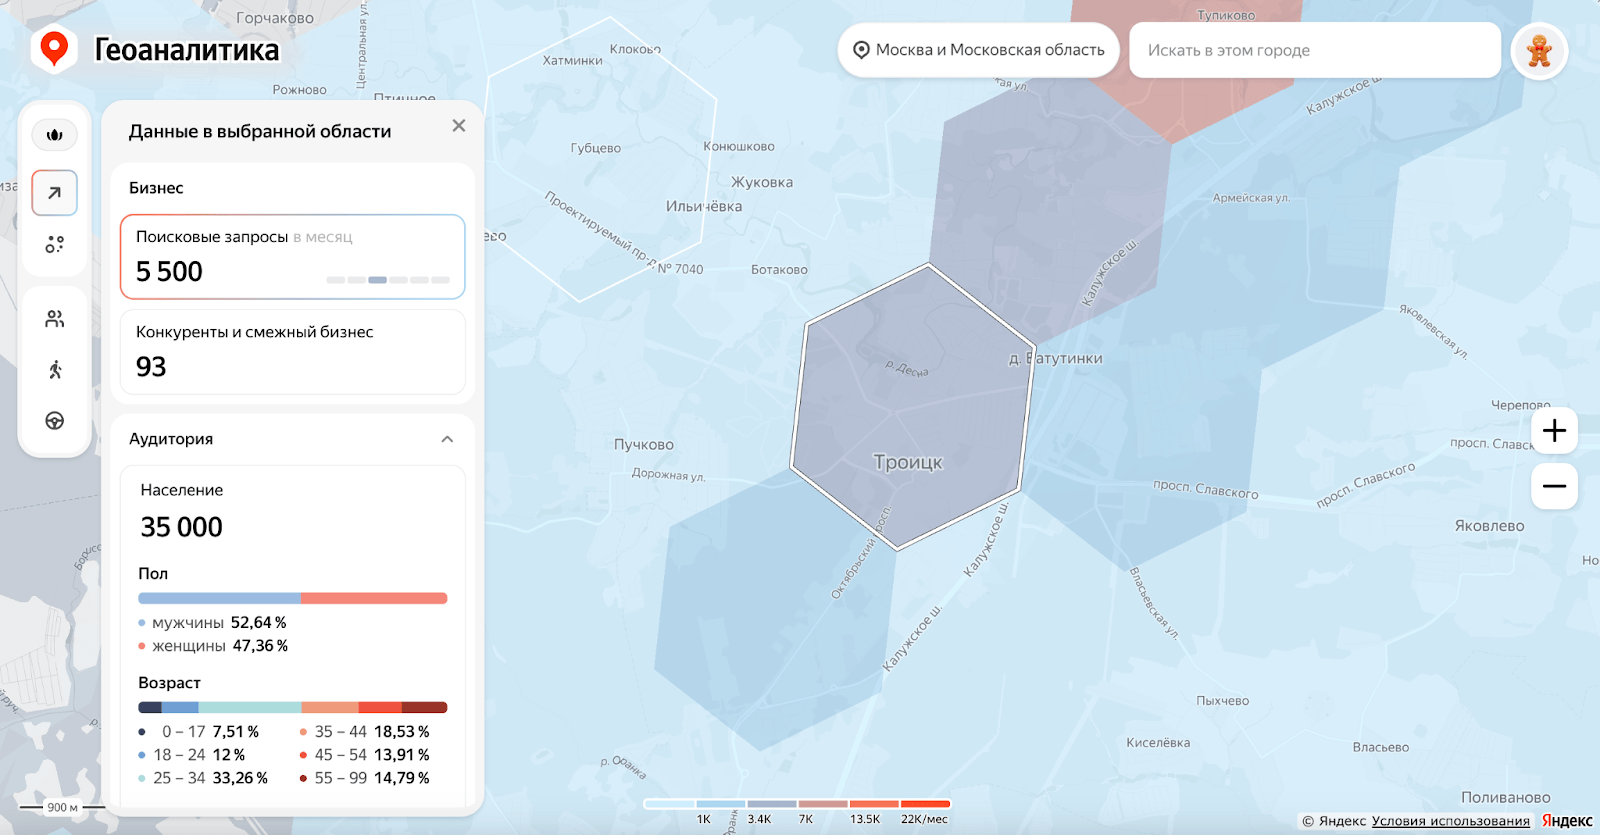1600x835 pixels.
Task: Open the Москва и Московская область selector
Action: [x=979, y=50]
